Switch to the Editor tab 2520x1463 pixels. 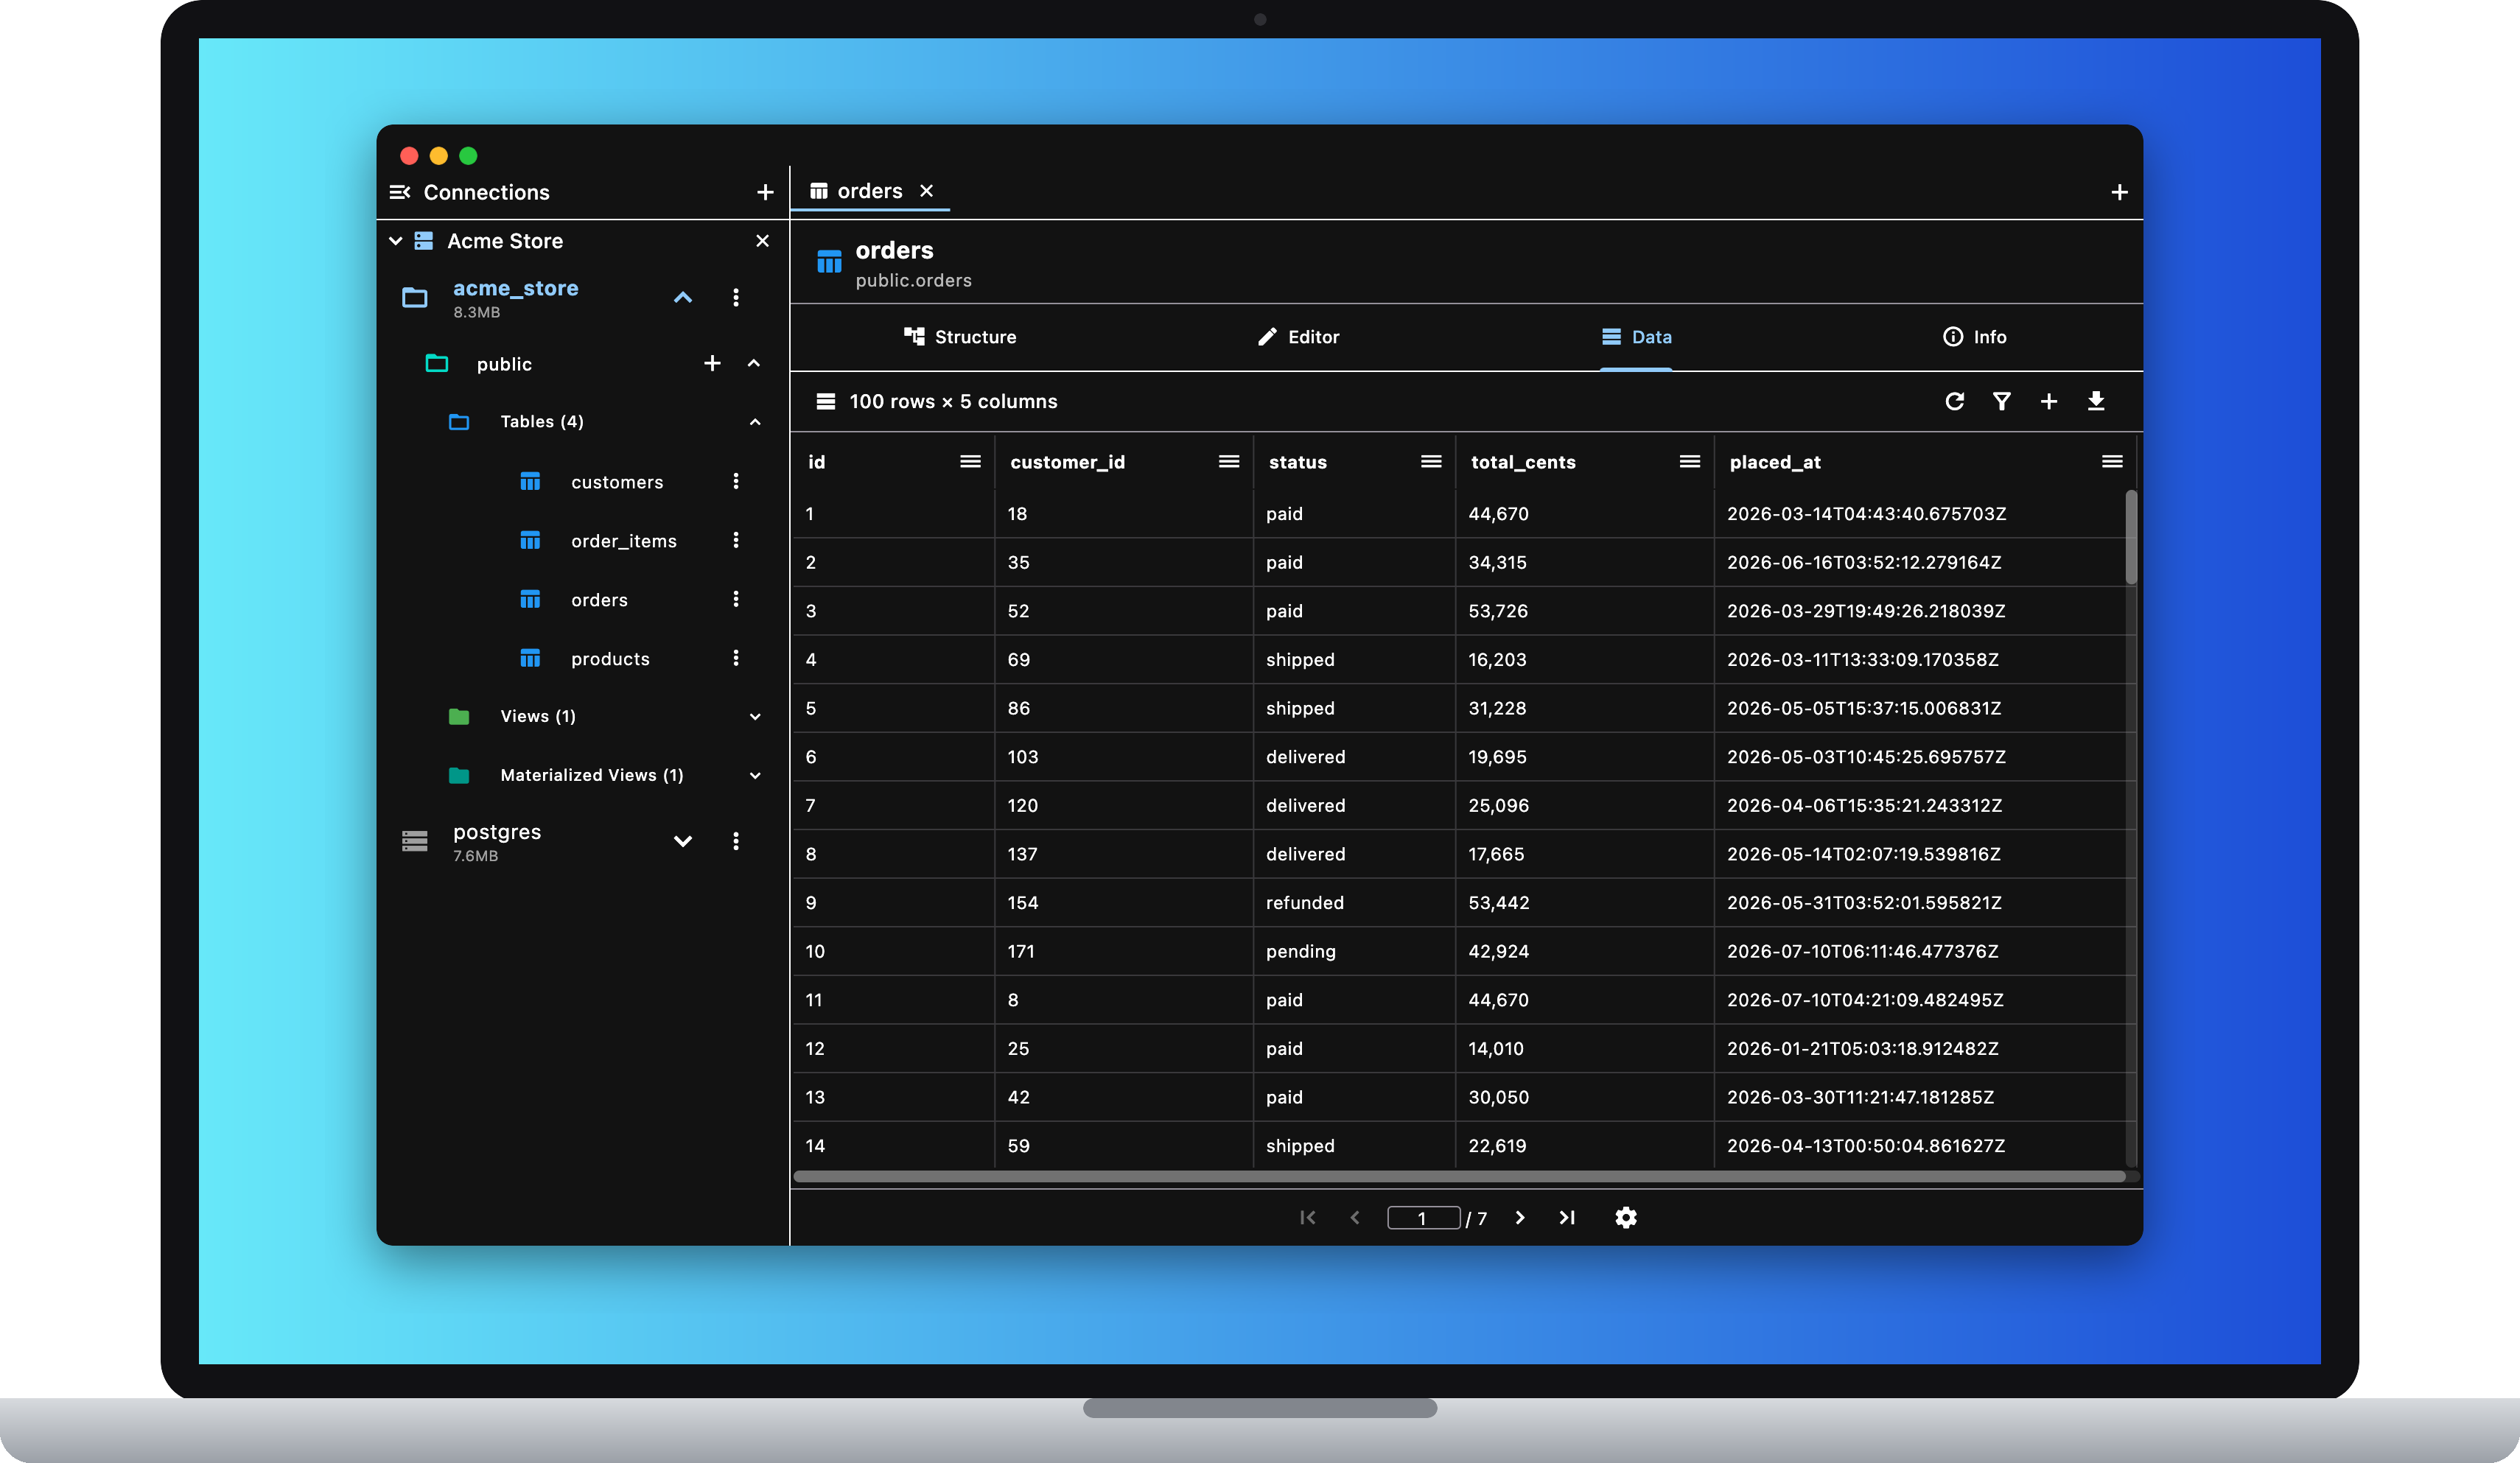1298,337
